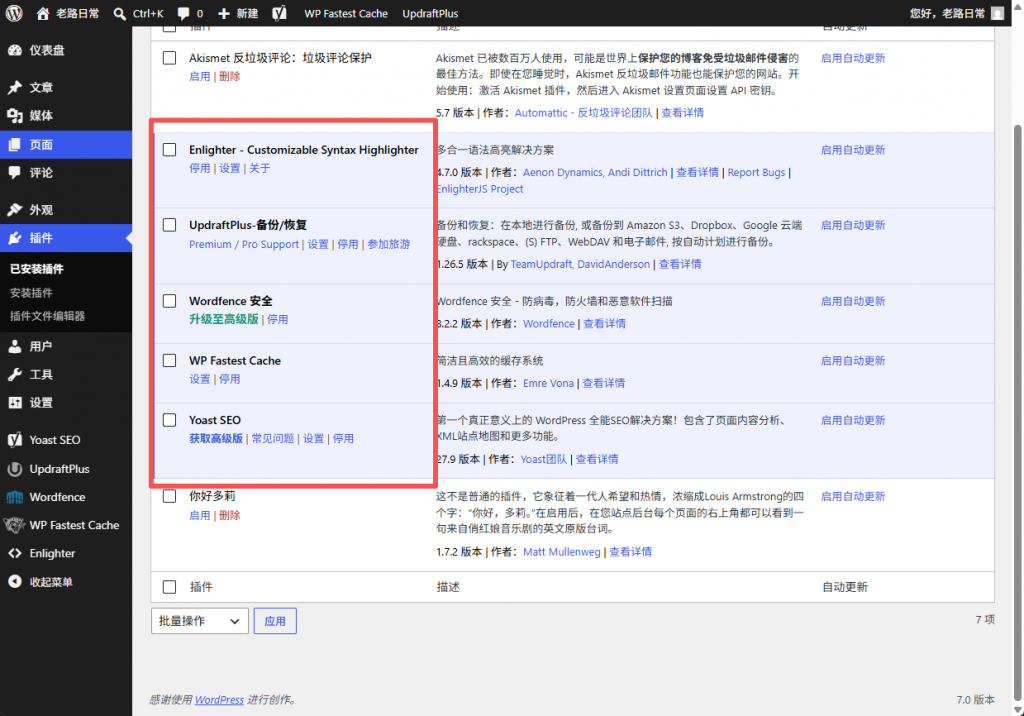1024x716 pixels.
Task: Click the Wordfence sidebar icon
Action: pos(15,497)
